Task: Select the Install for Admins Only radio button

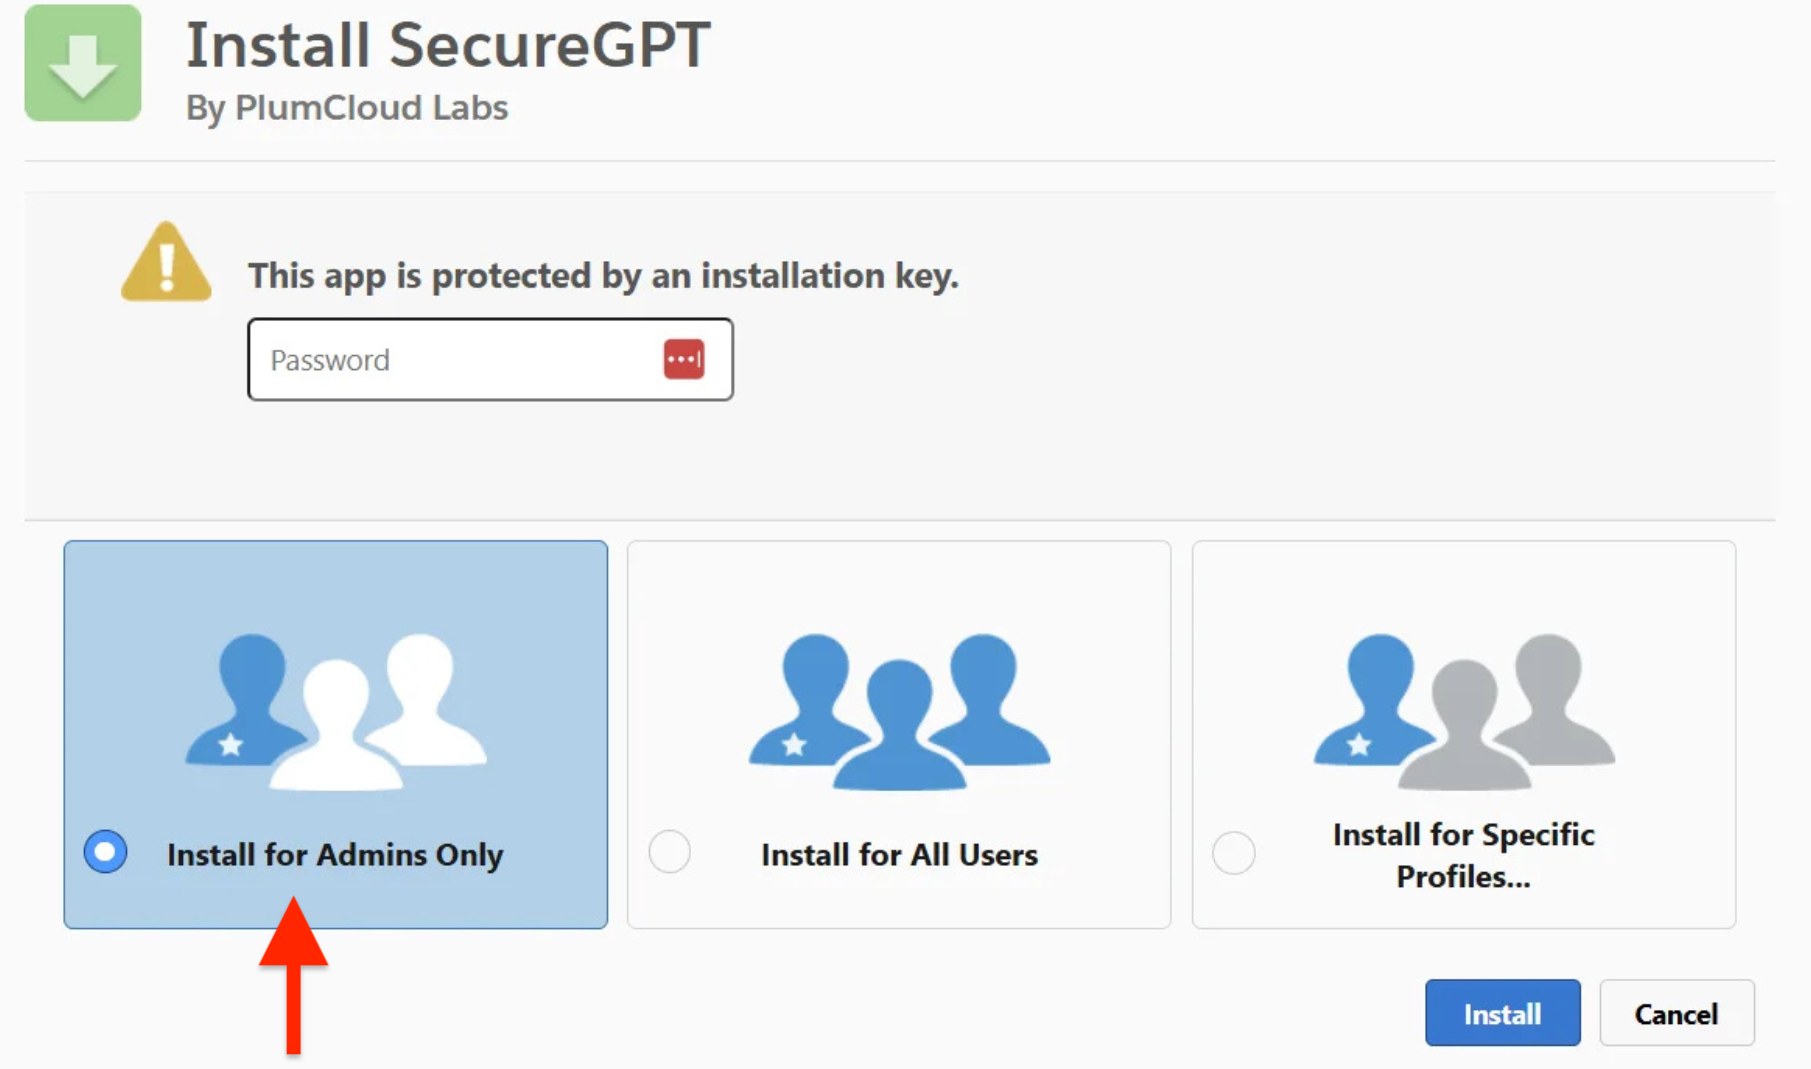Action: pyautogui.click(x=106, y=852)
